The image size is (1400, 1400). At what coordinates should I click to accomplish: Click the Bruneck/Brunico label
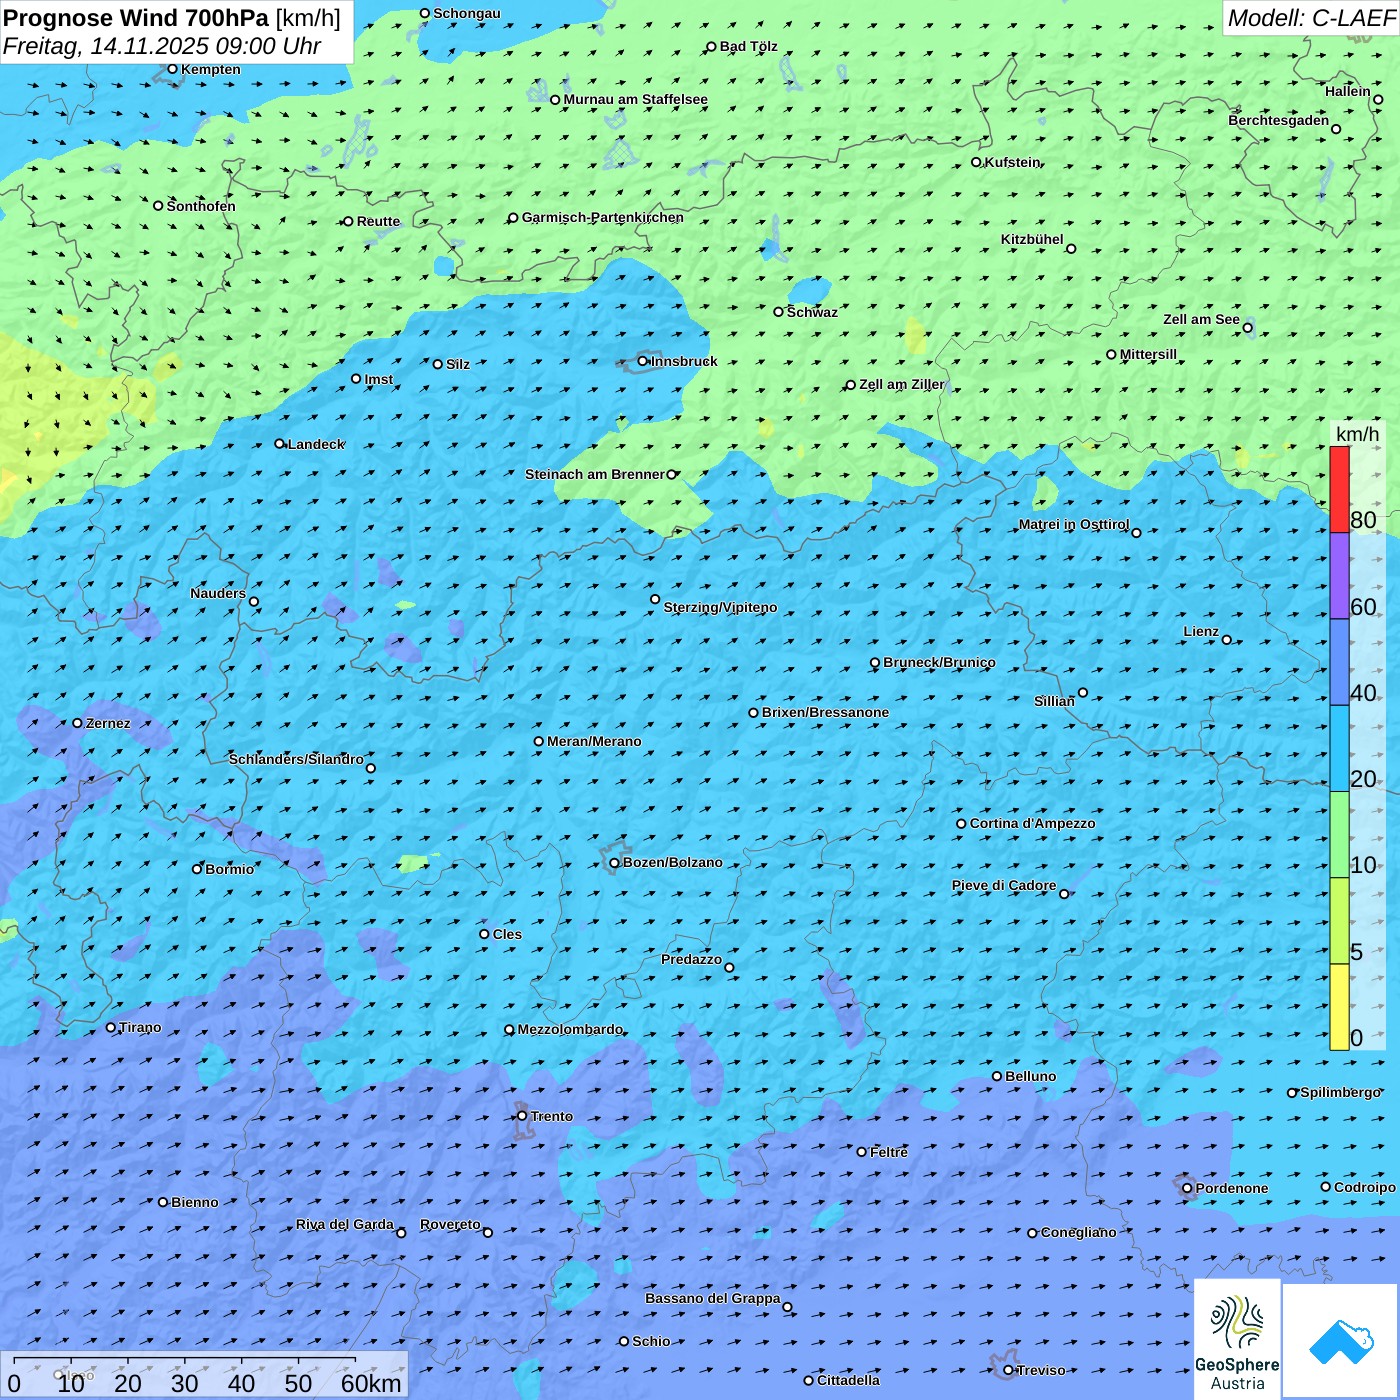click(939, 662)
